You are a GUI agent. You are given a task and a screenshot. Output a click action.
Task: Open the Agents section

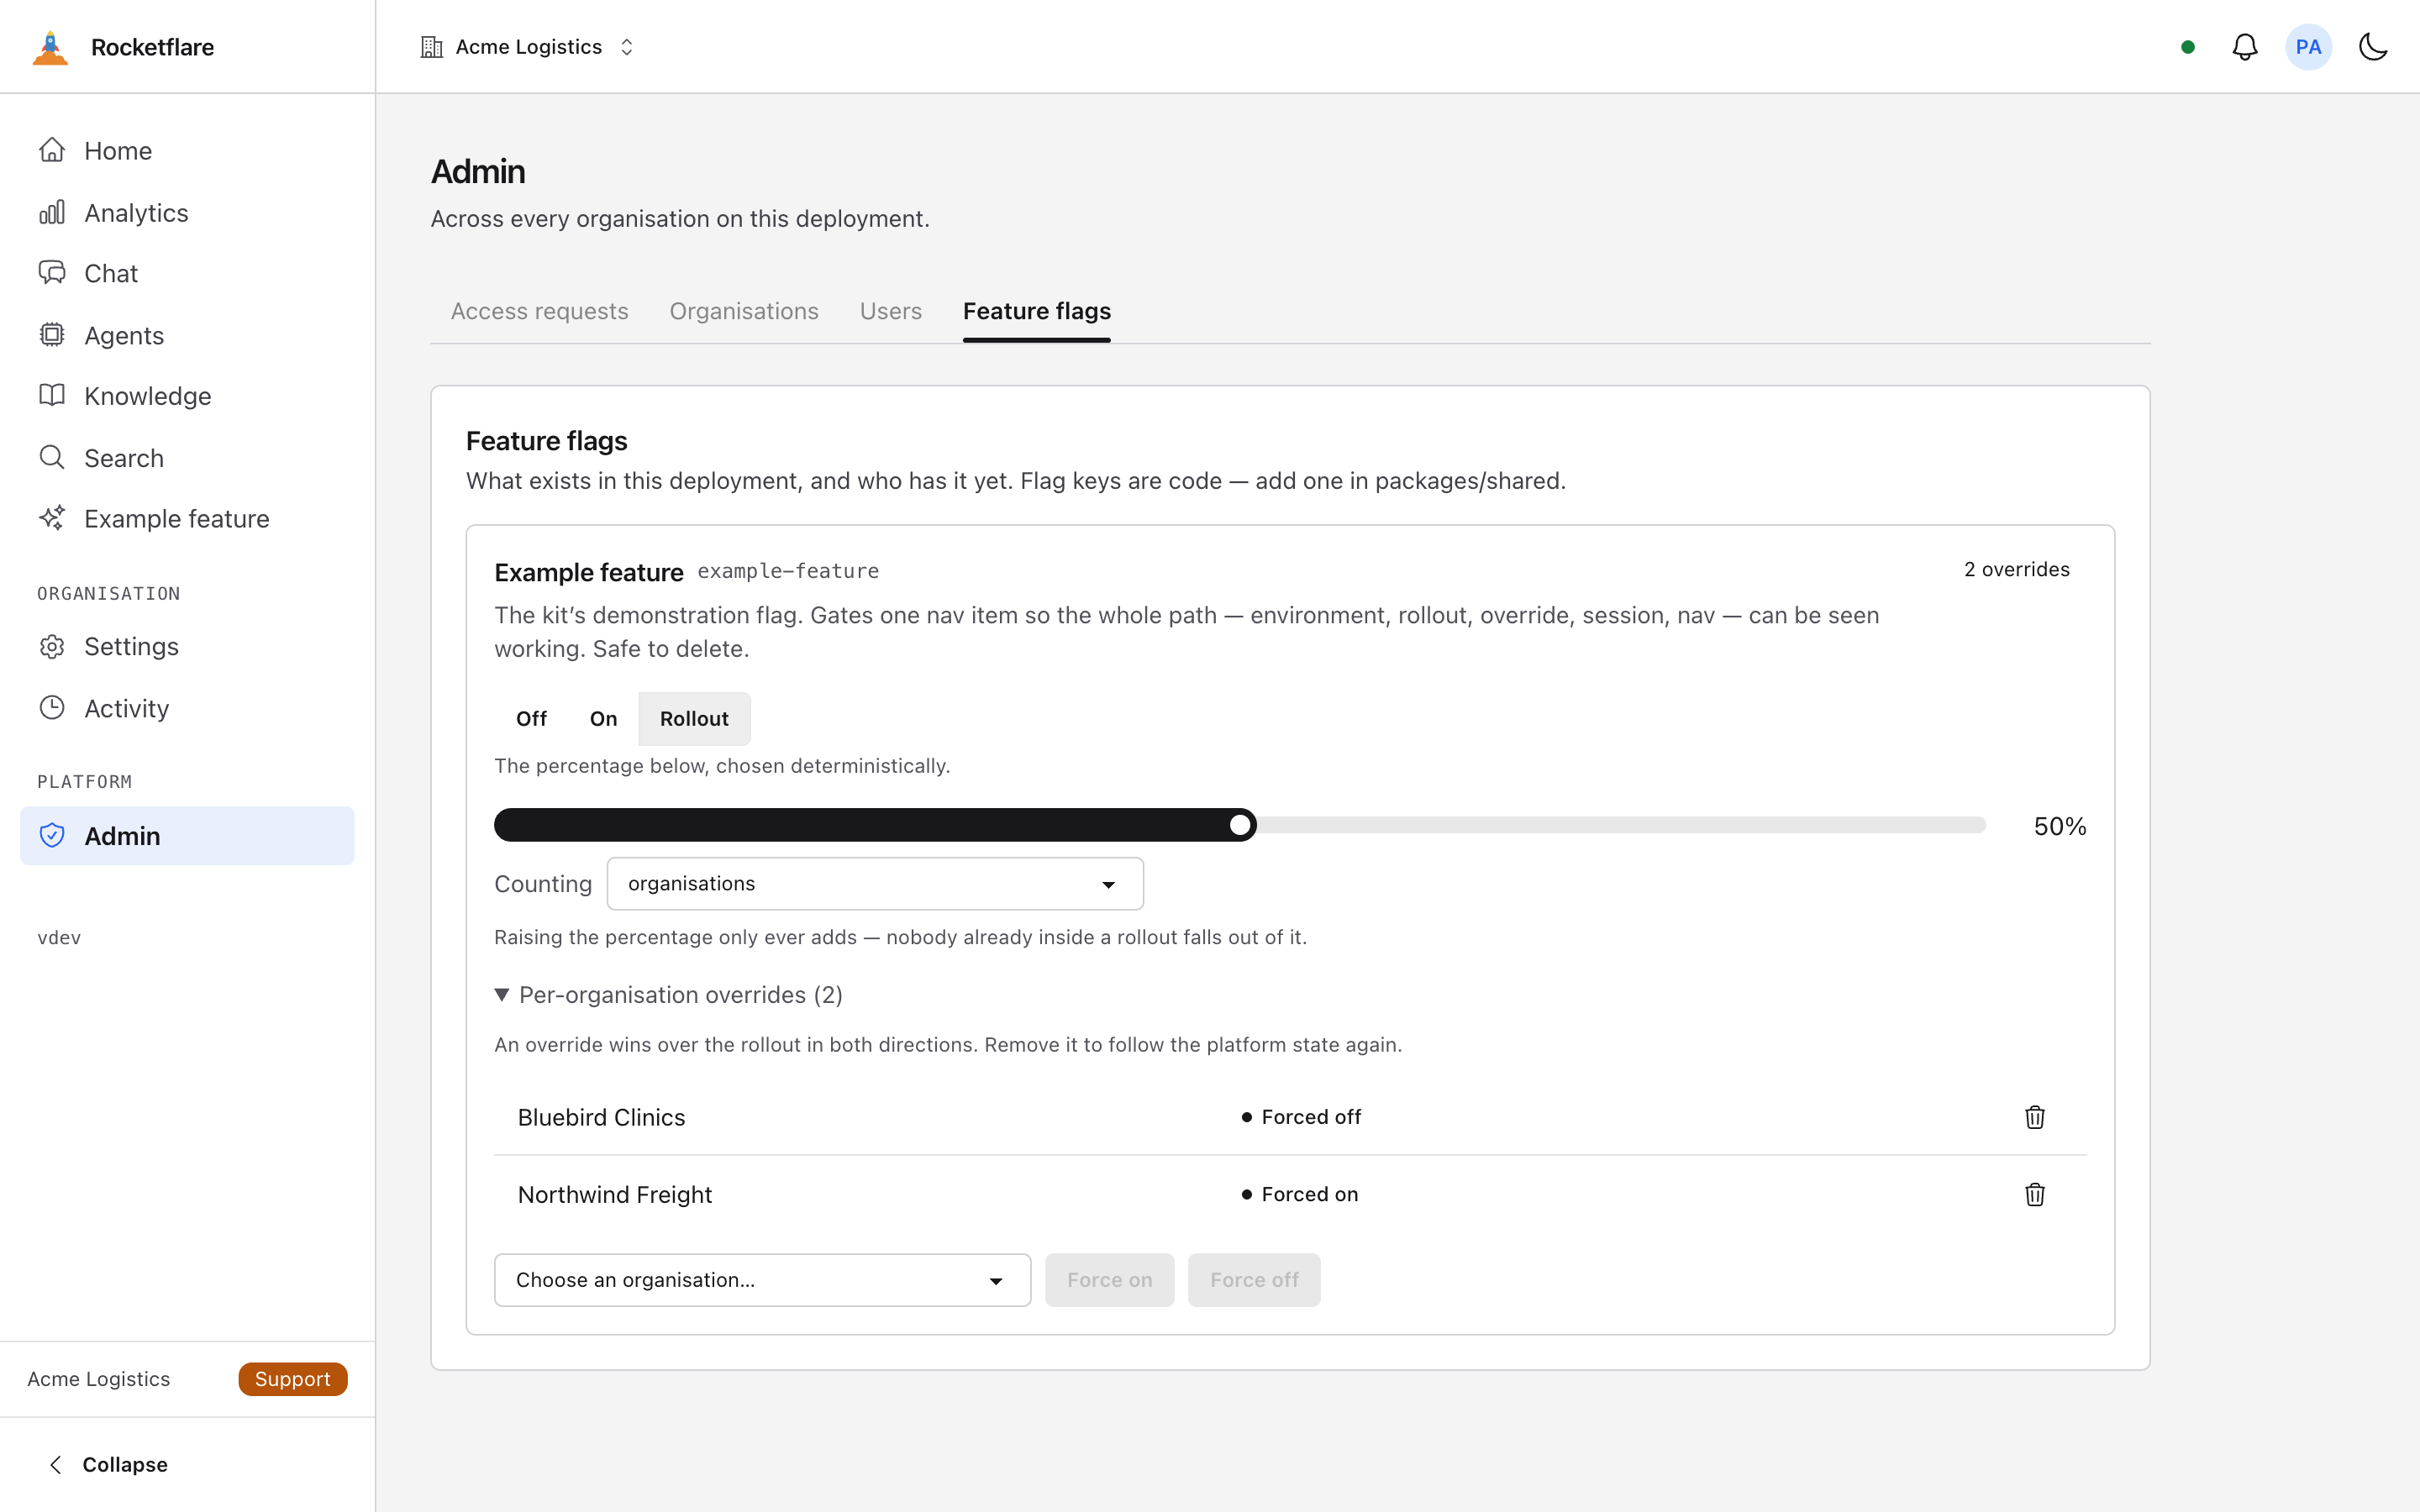click(187, 335)
